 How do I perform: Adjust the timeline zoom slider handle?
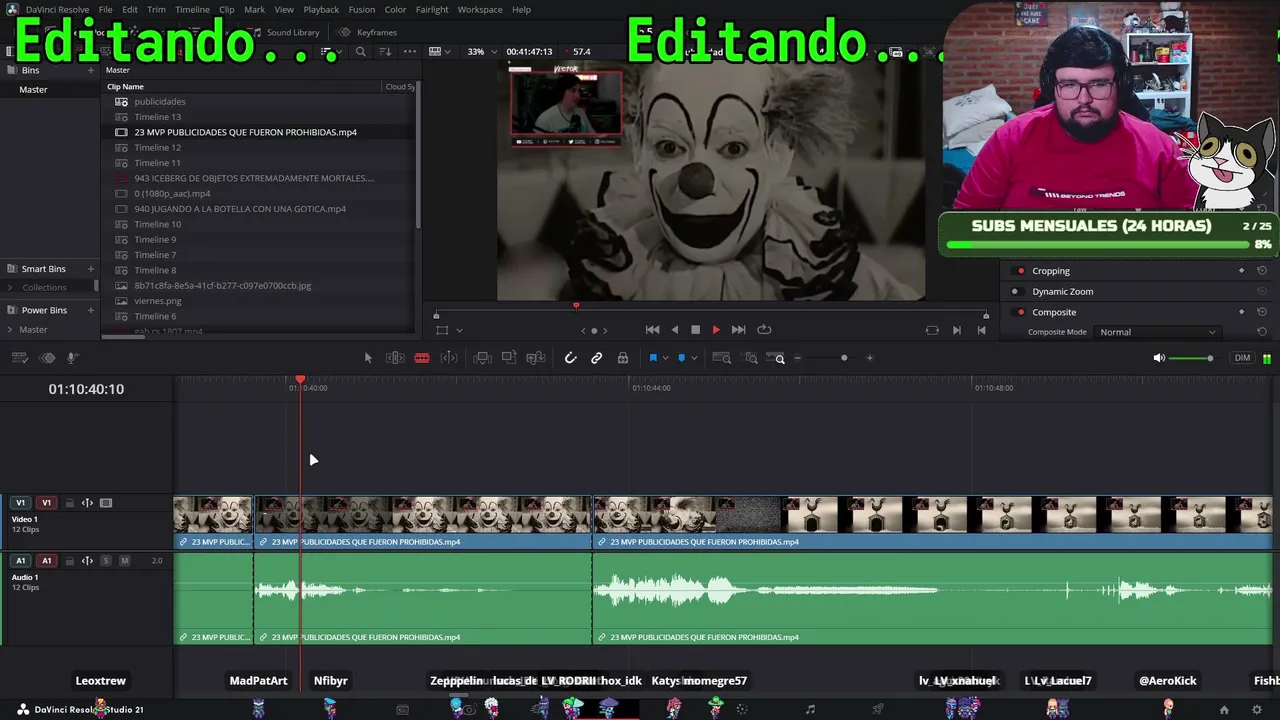[844, 358]
